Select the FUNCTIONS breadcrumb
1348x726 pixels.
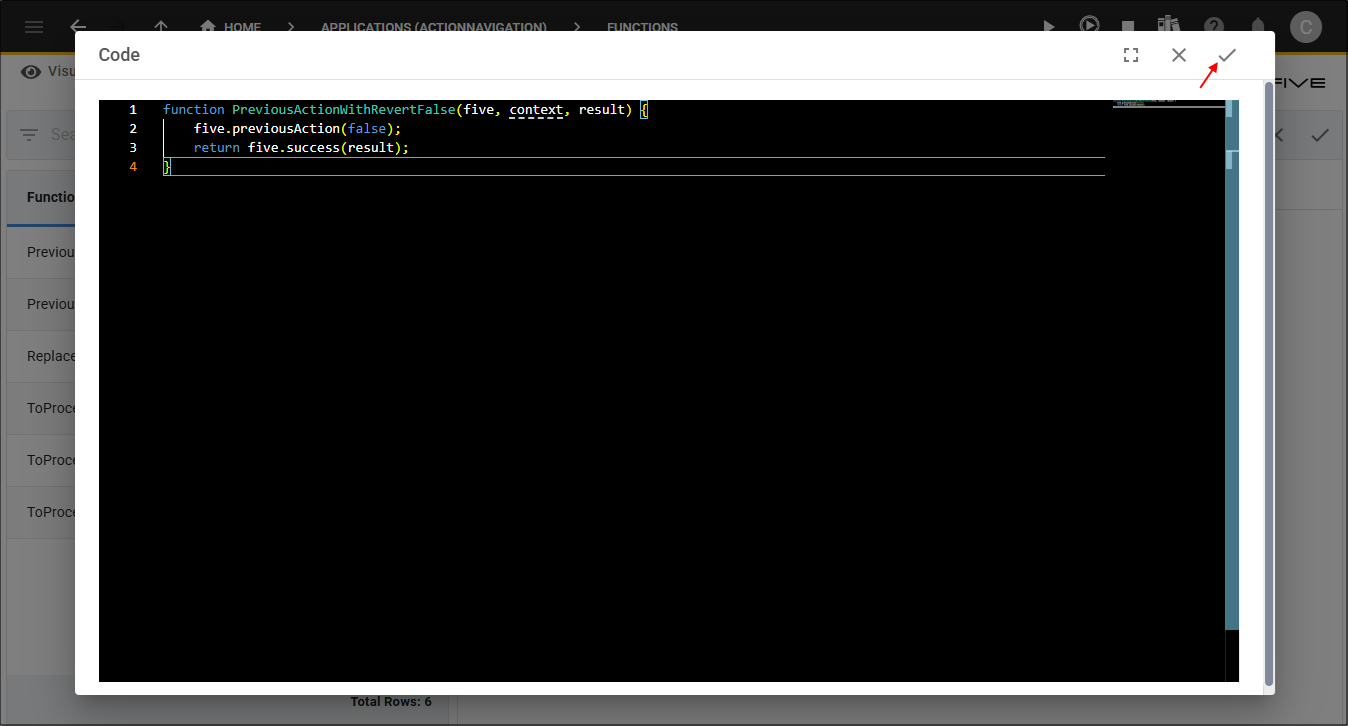[x=642, y=27]
